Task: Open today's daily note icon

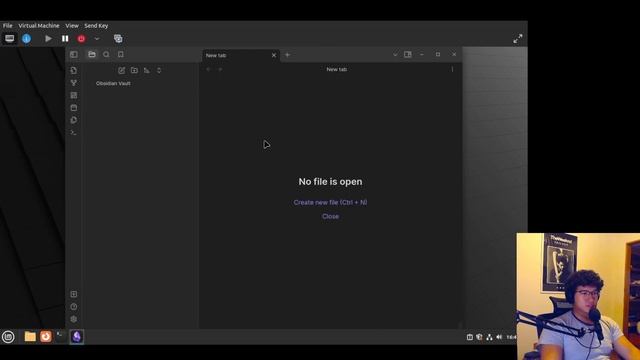Action: pyautogui.click(x=74, y=108)
